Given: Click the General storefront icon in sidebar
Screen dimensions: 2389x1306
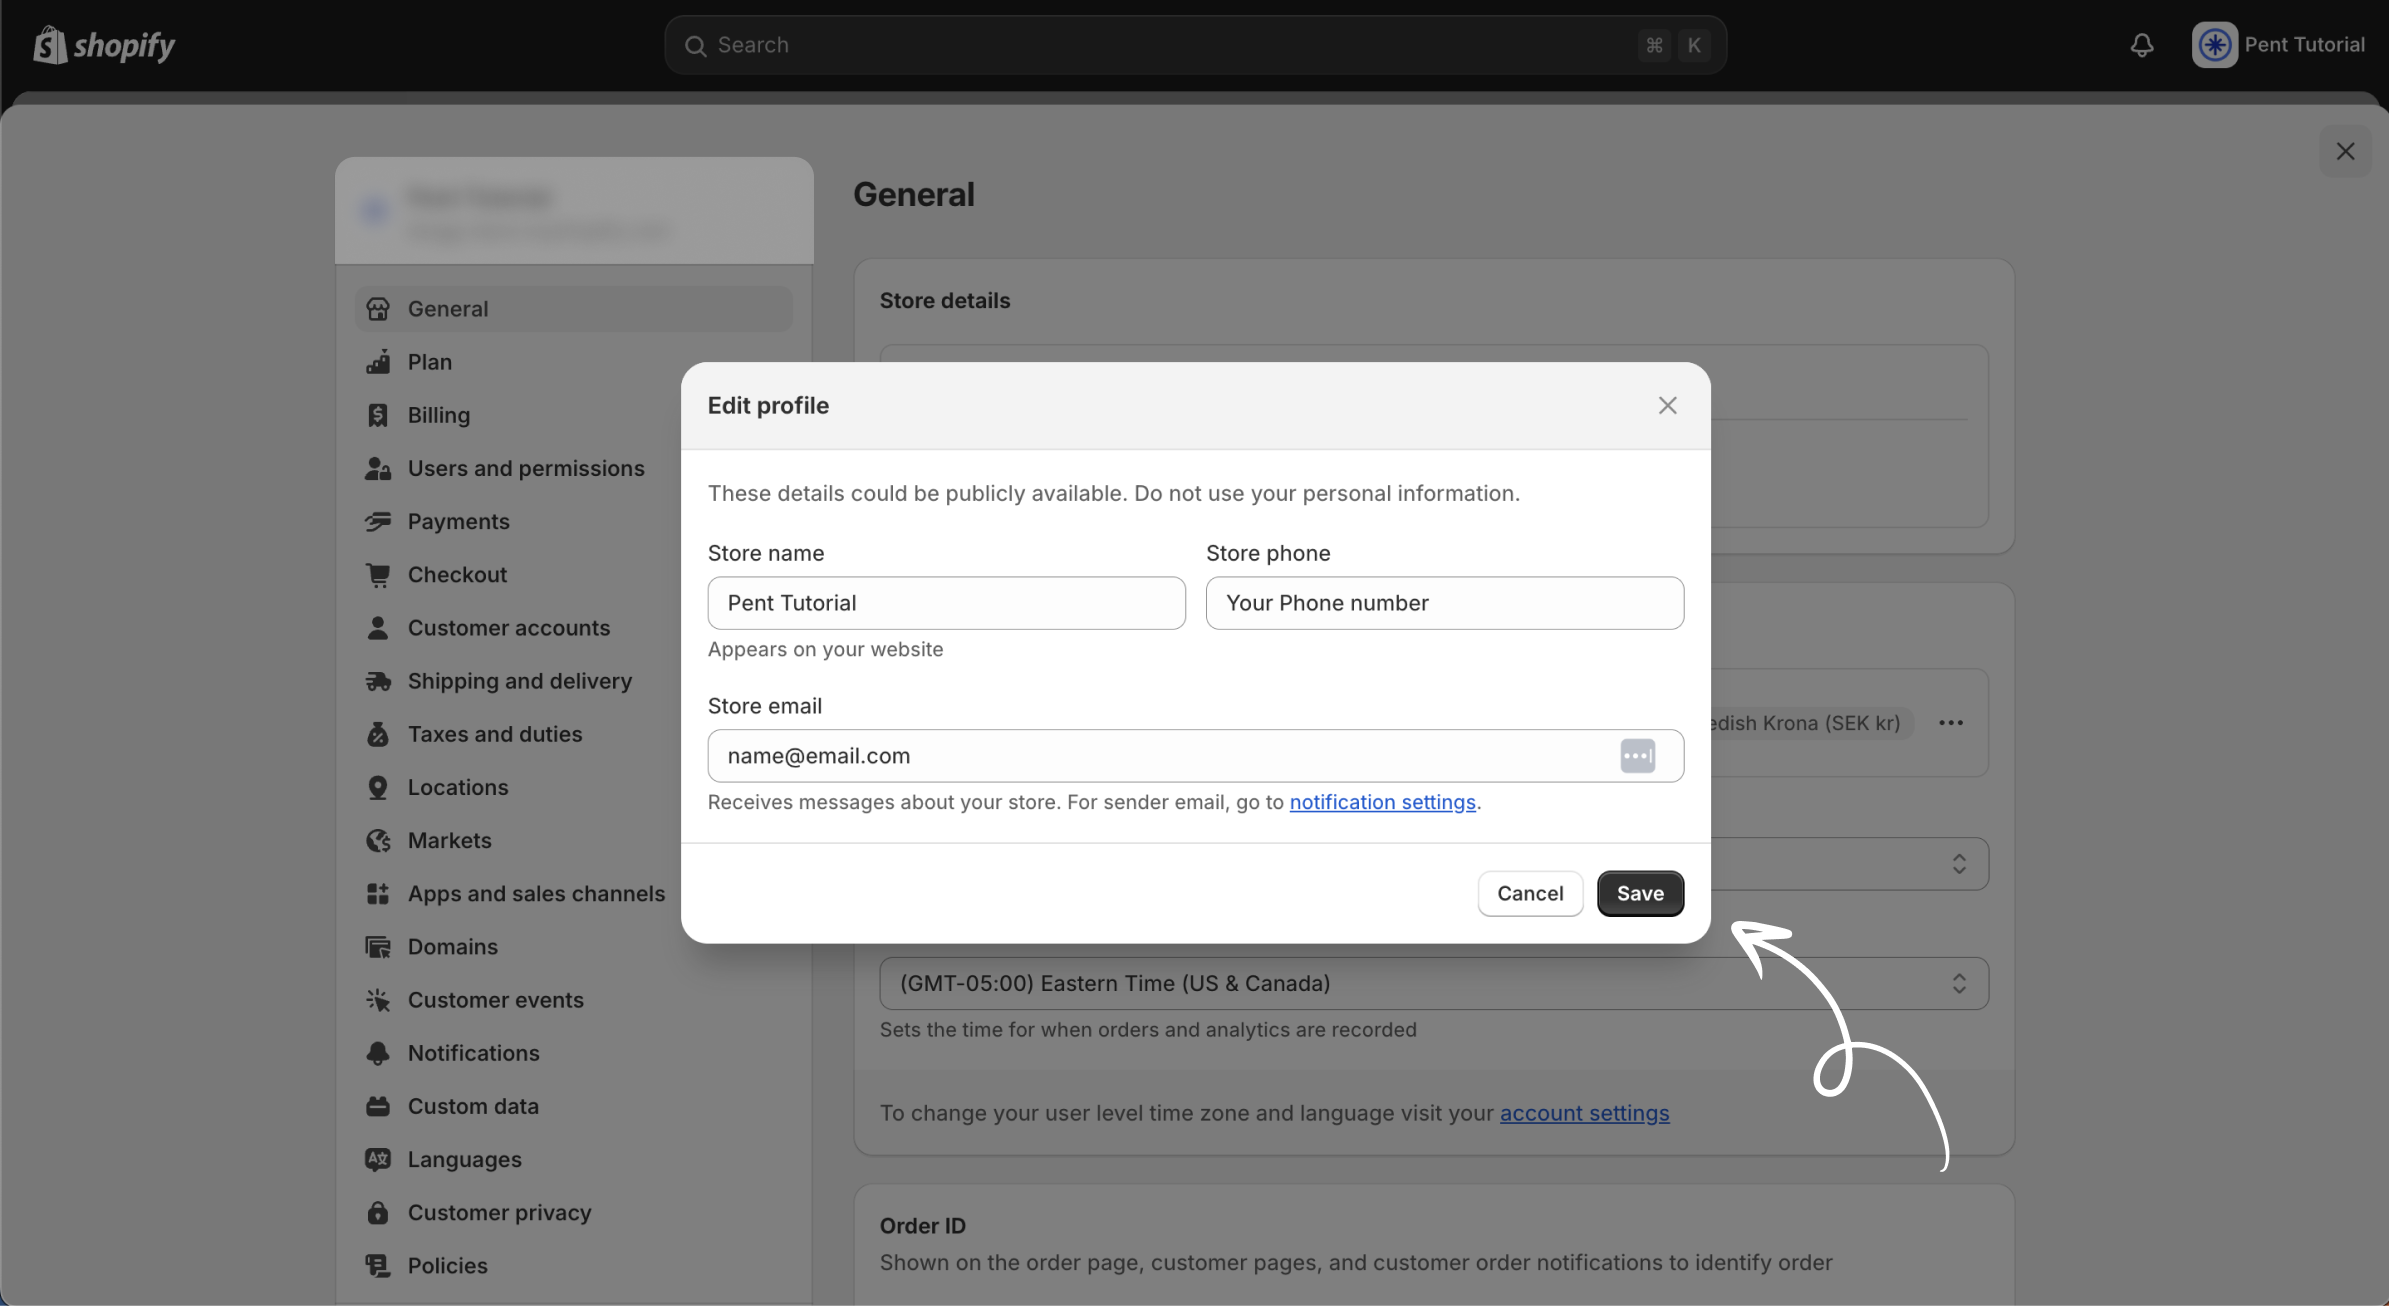Looking at the screenshot, I should (x=378, y=309).
